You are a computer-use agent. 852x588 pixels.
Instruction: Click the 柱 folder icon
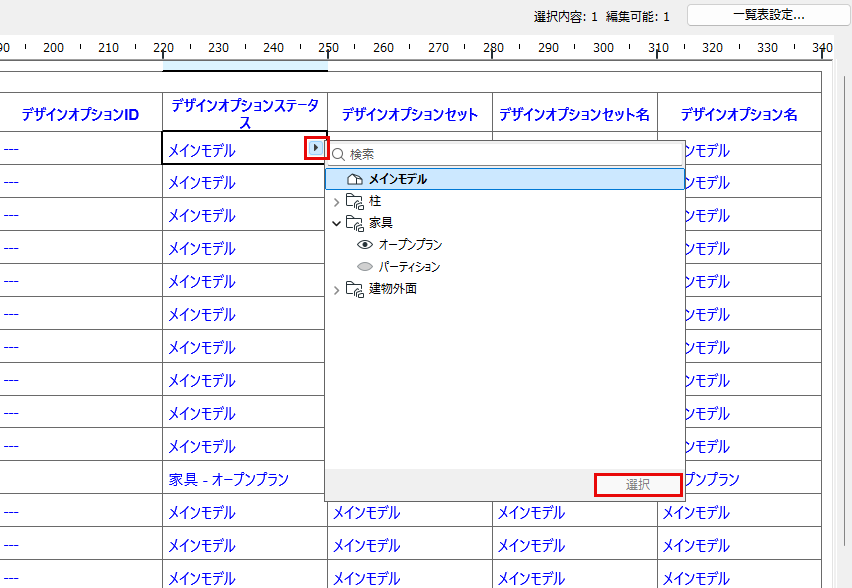355,202
